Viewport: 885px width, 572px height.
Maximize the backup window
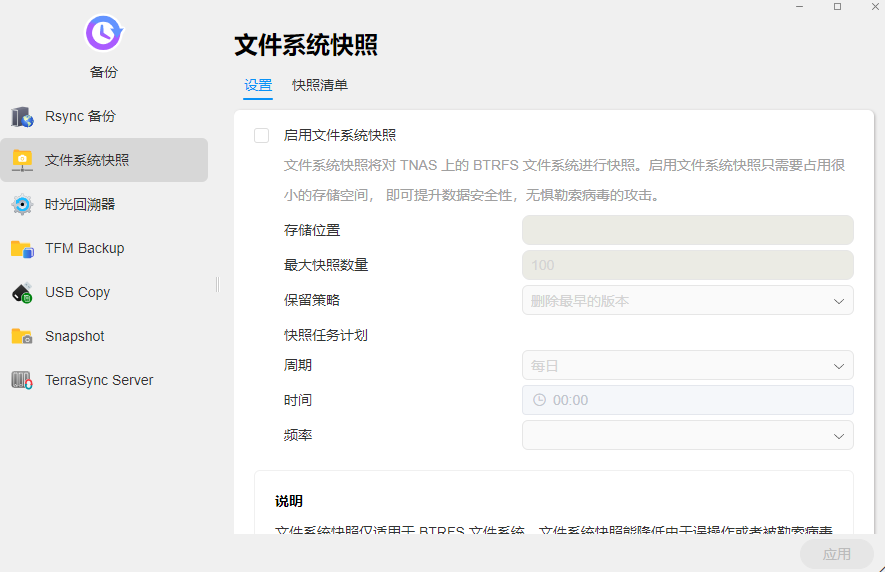pyautogui.click(x=838, y=7)
